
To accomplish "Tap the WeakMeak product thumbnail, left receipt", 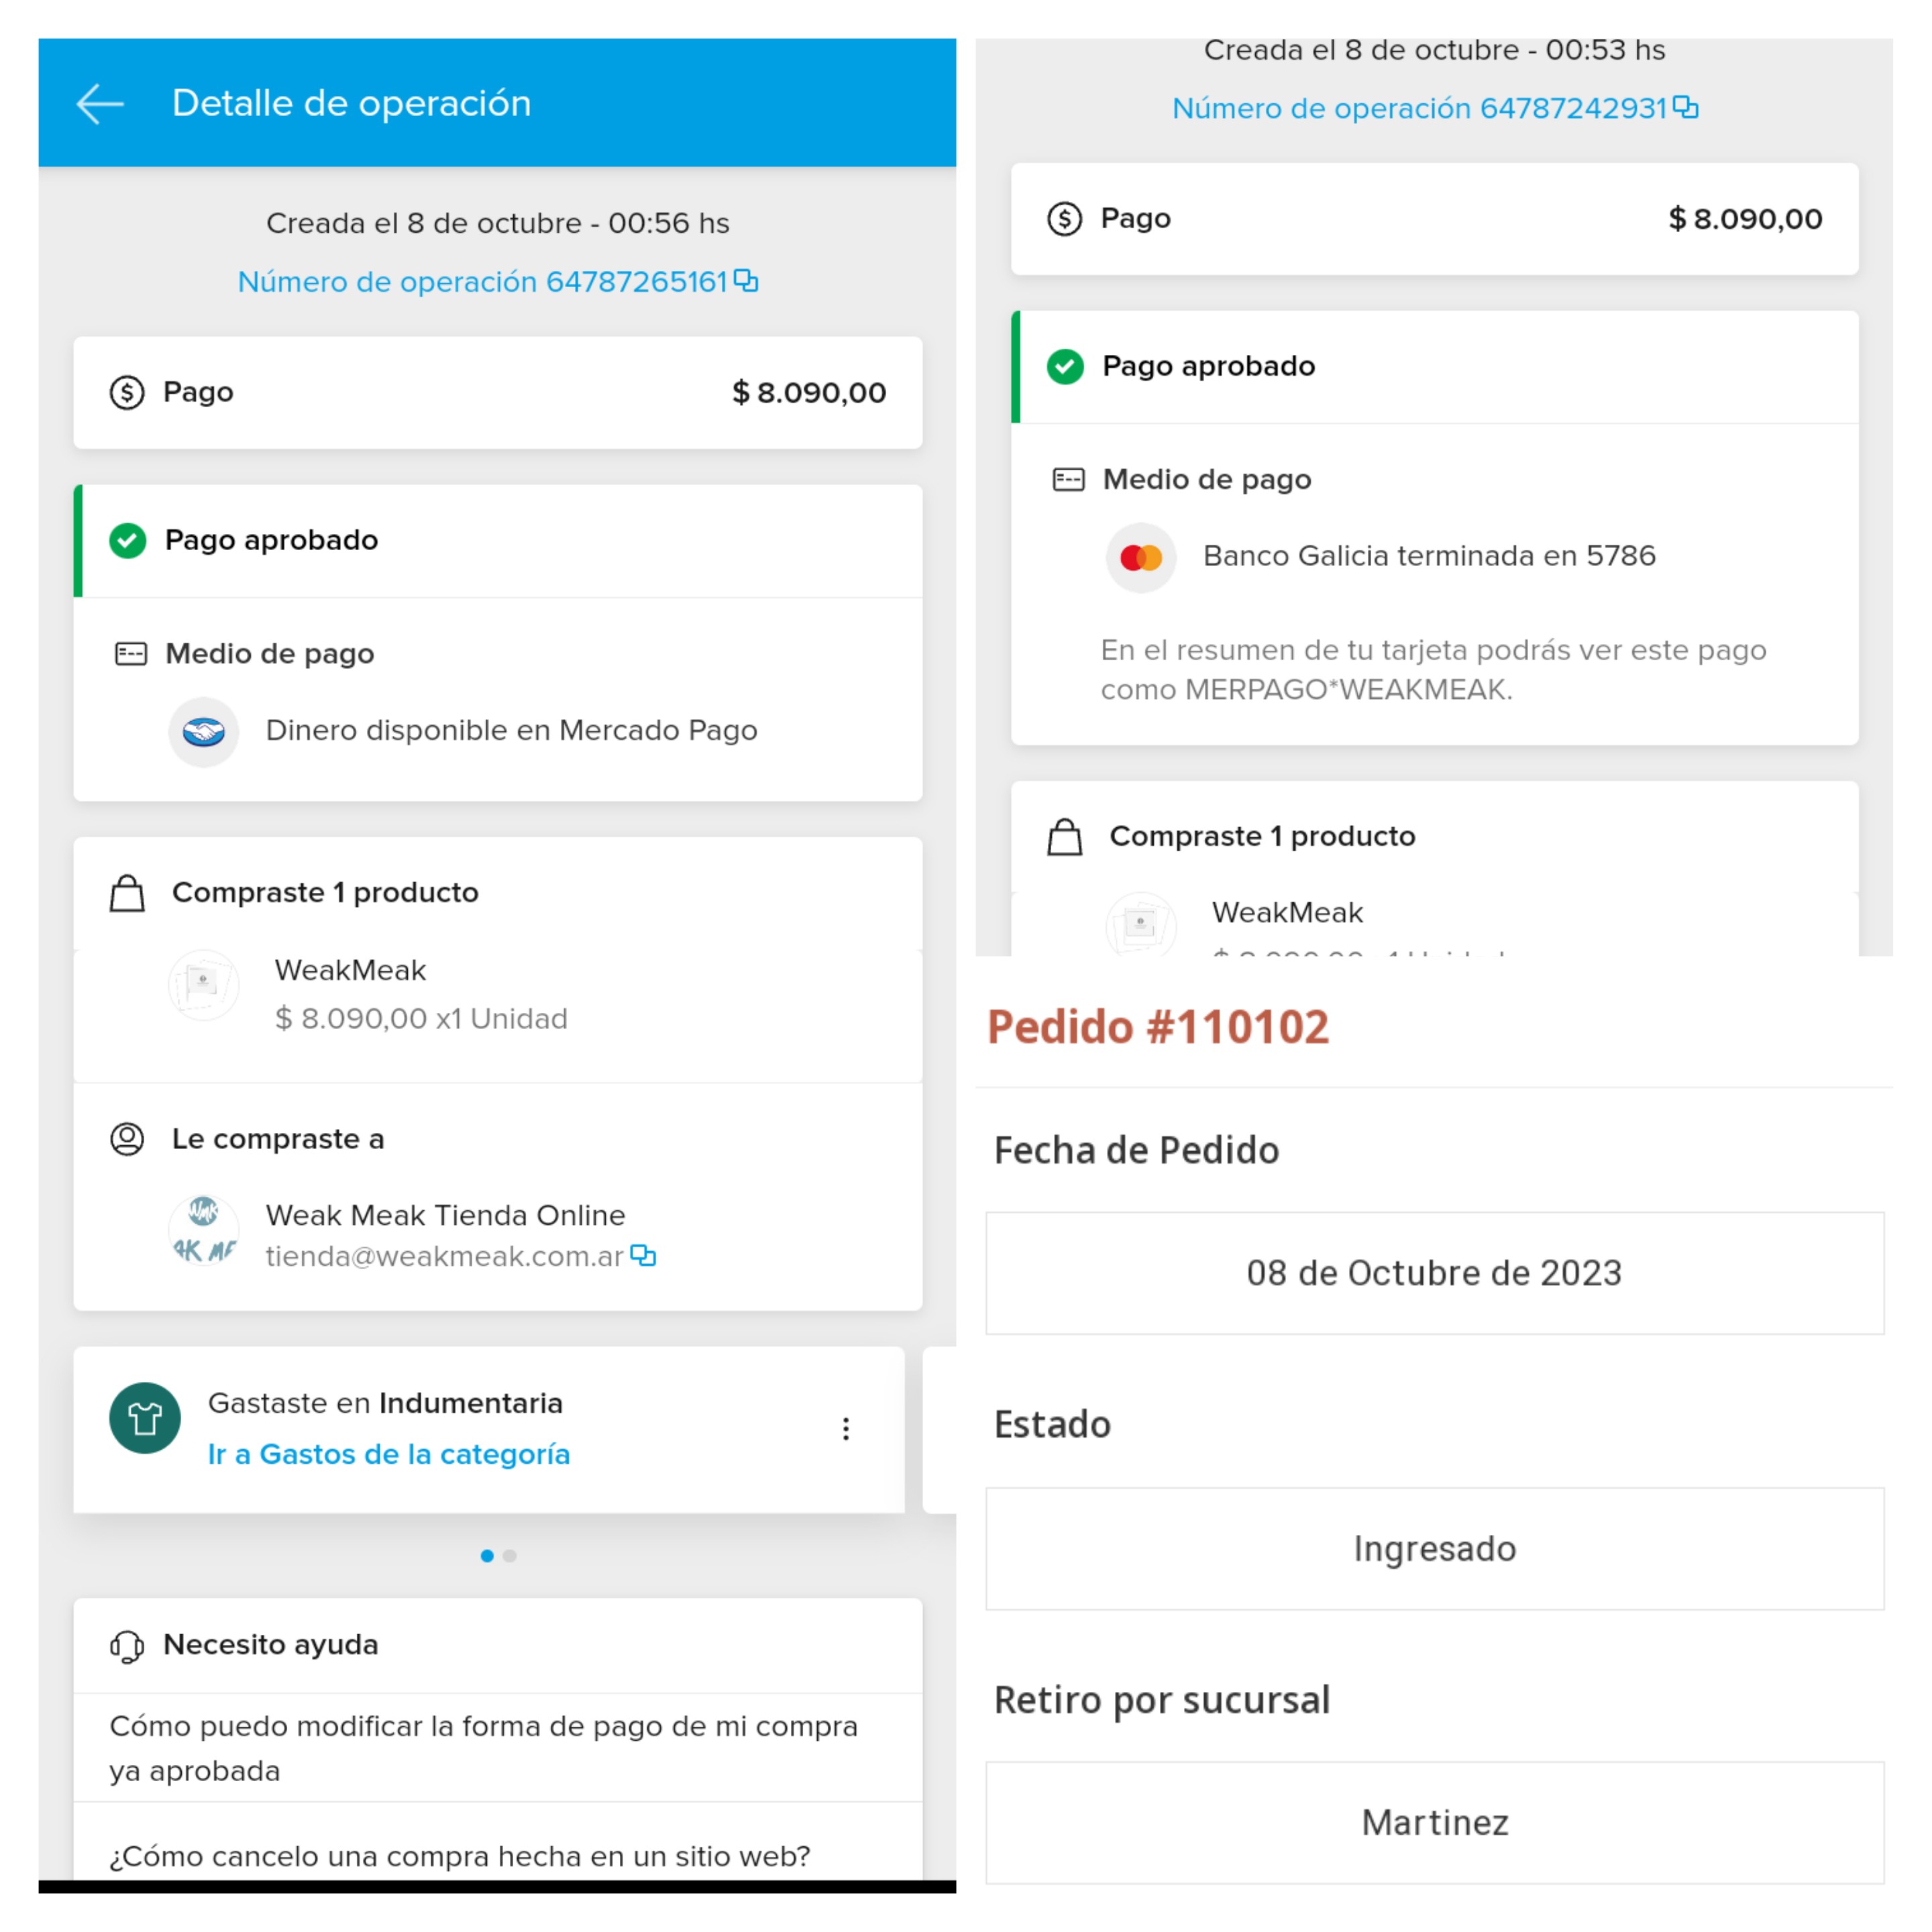I will [x=204, y=985].
